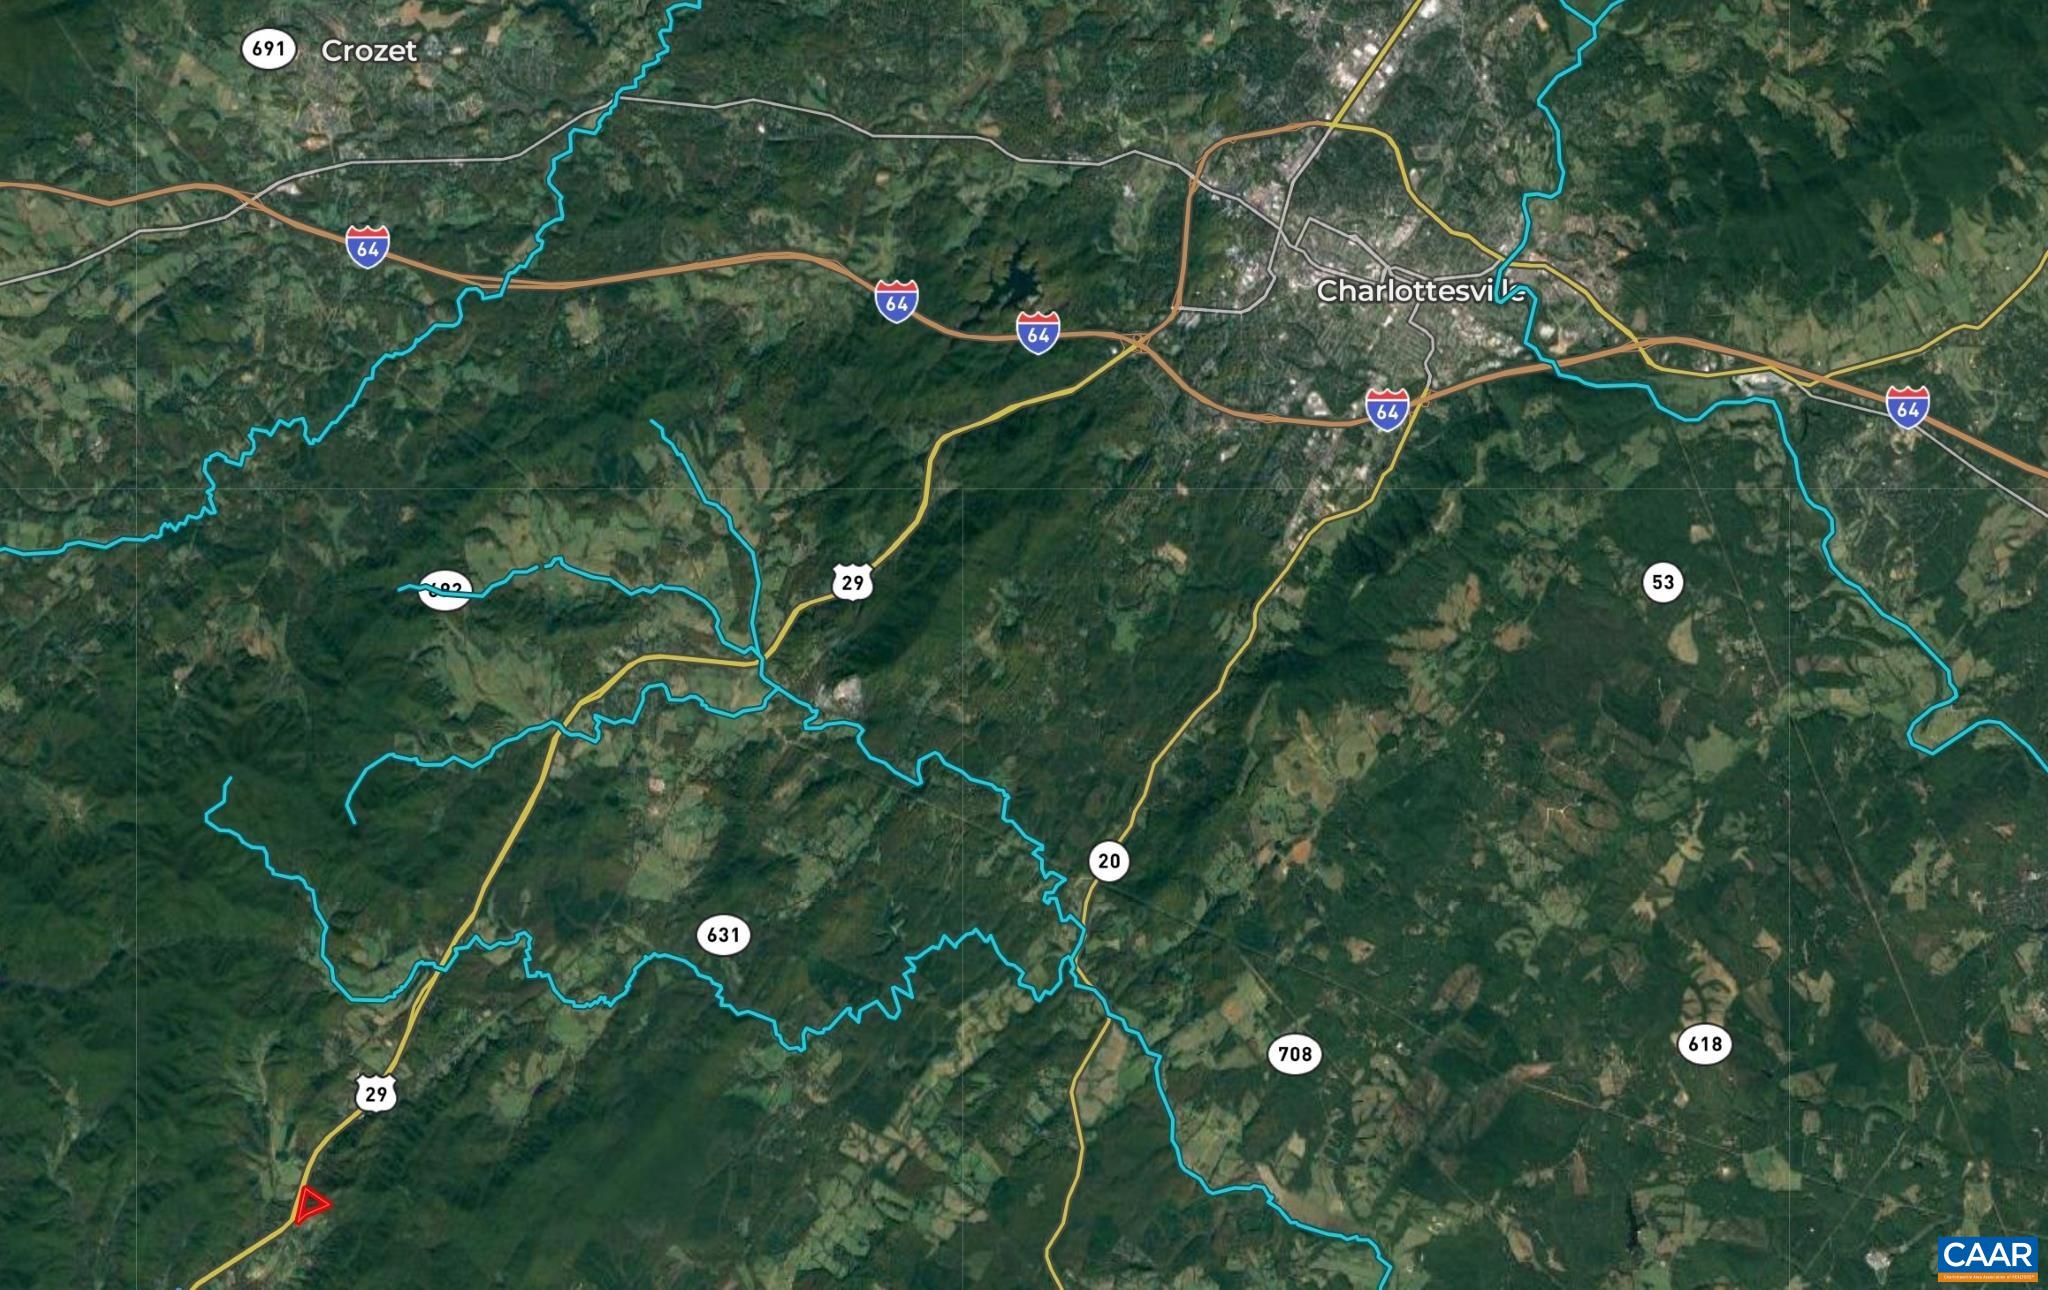Click the route 708 road marker

1295,1054
